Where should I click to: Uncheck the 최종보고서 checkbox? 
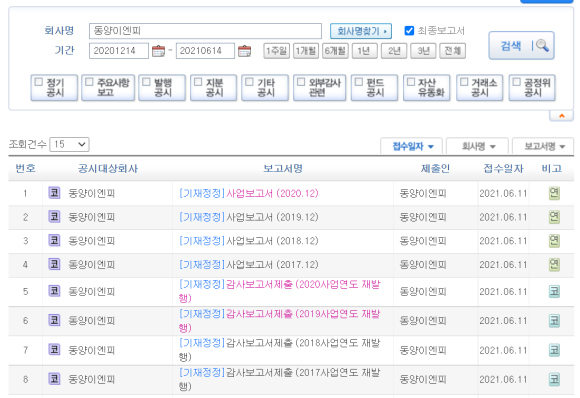coord(409,31)
